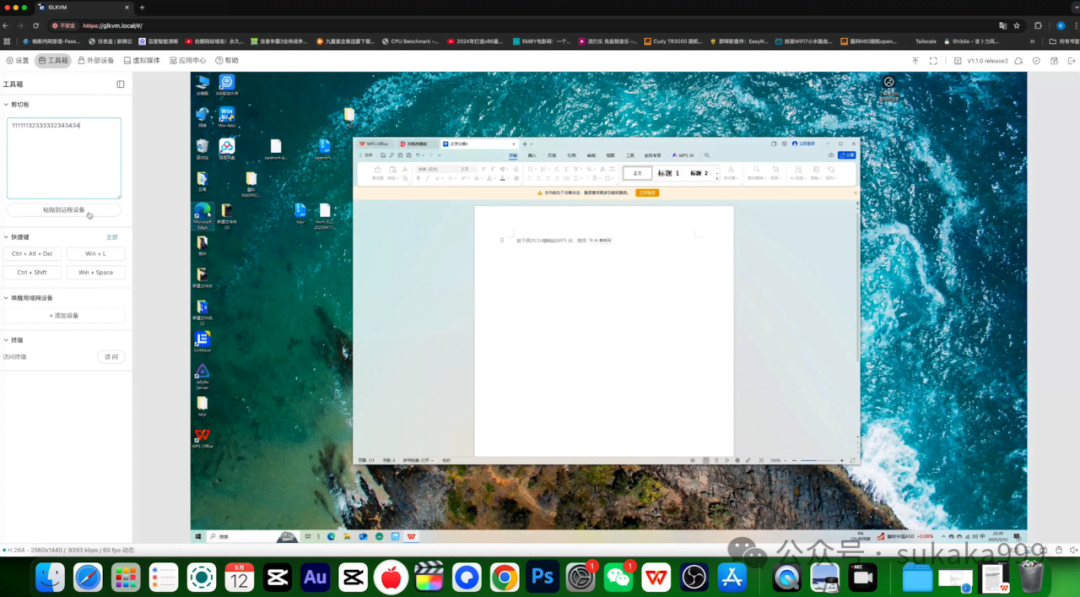Switch to the 虚拟媒体 tab

(x=142, y=61)
